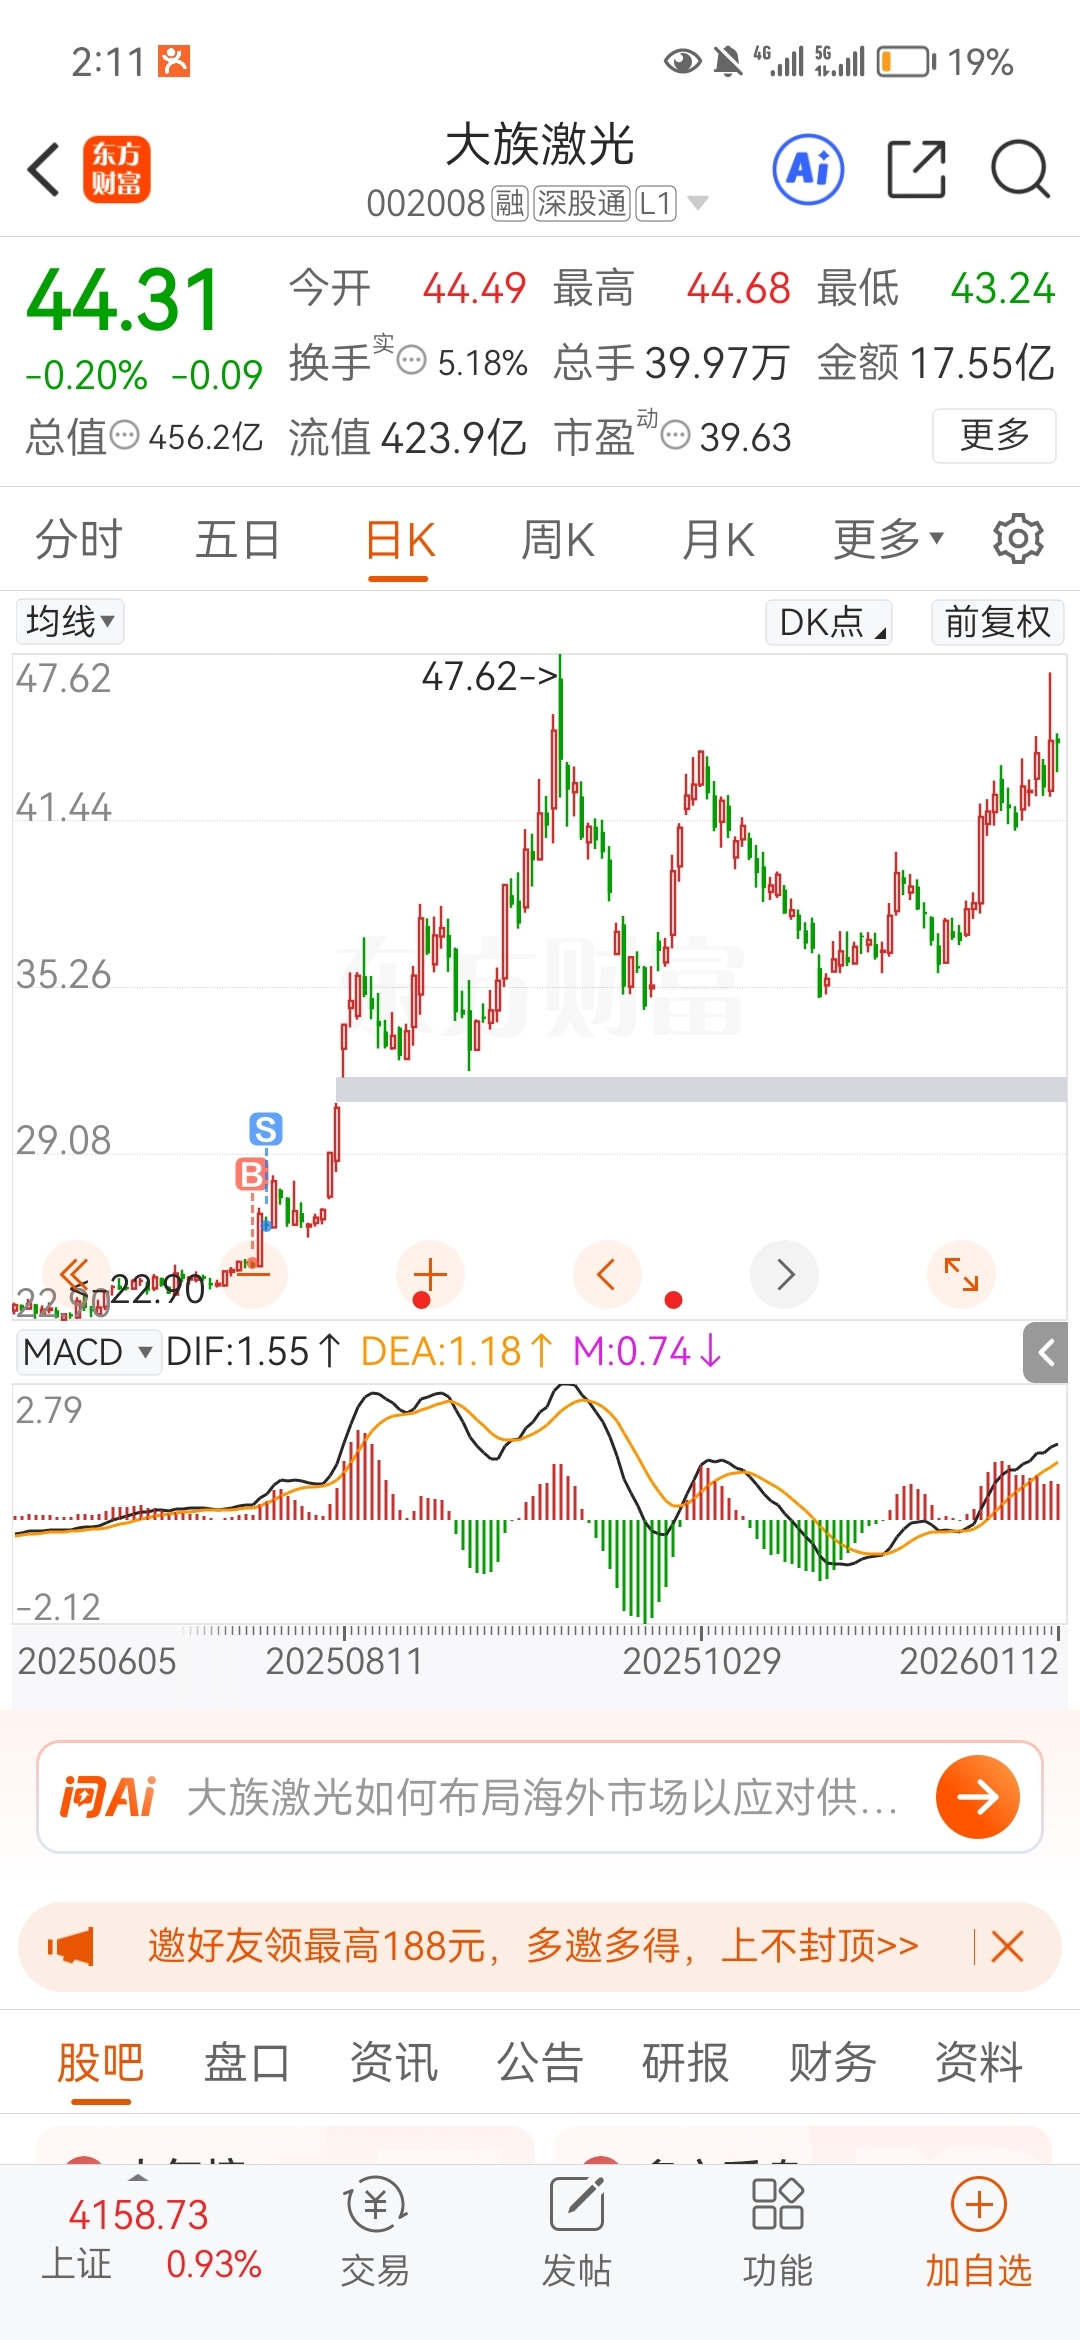This screenshot has width=1080, height=2340.
Task: Tap the chart zoom-out minus icon
Action: pyautogui.click(x=254, y=1275)
